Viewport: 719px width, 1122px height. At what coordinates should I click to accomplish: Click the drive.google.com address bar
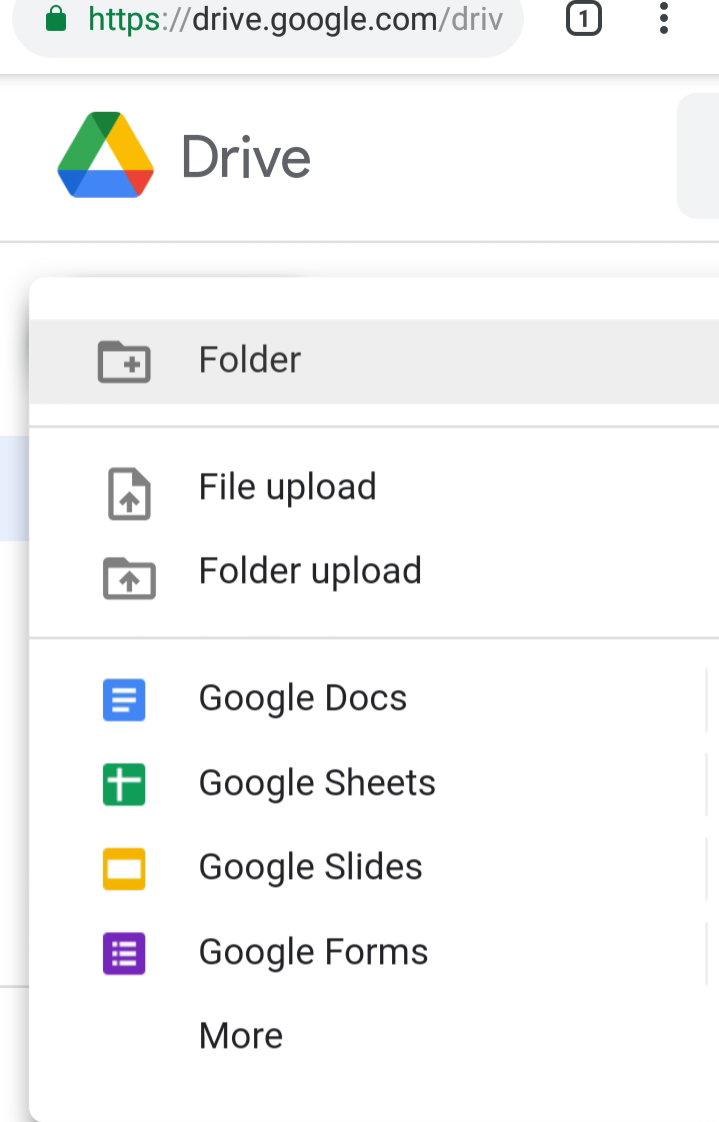268,20
